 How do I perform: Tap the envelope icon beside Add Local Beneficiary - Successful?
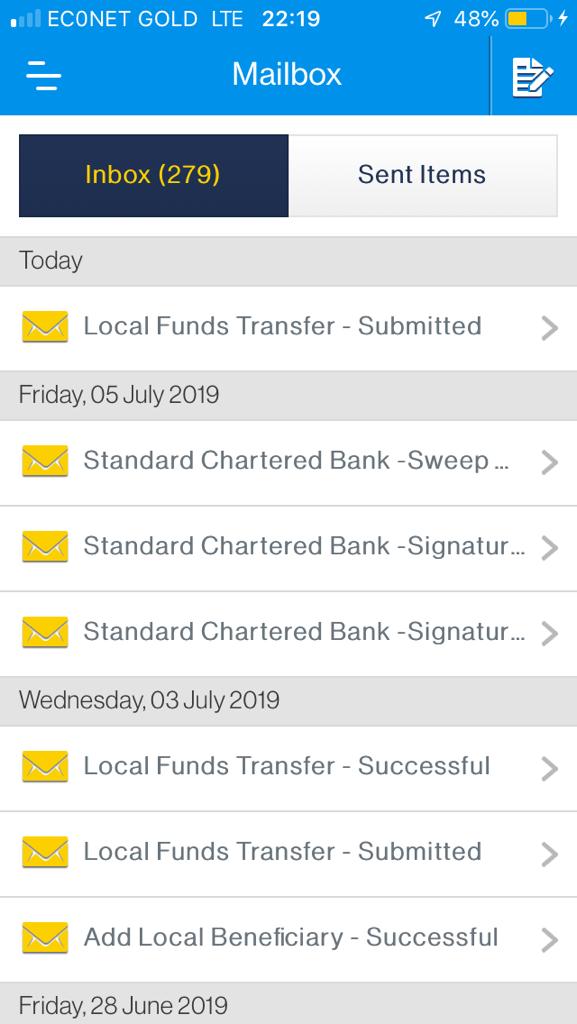(44, 939)
